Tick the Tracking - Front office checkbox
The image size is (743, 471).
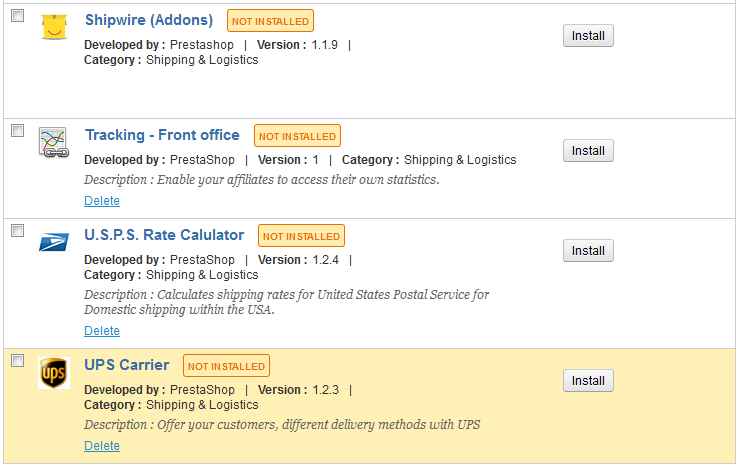(17, 131)
